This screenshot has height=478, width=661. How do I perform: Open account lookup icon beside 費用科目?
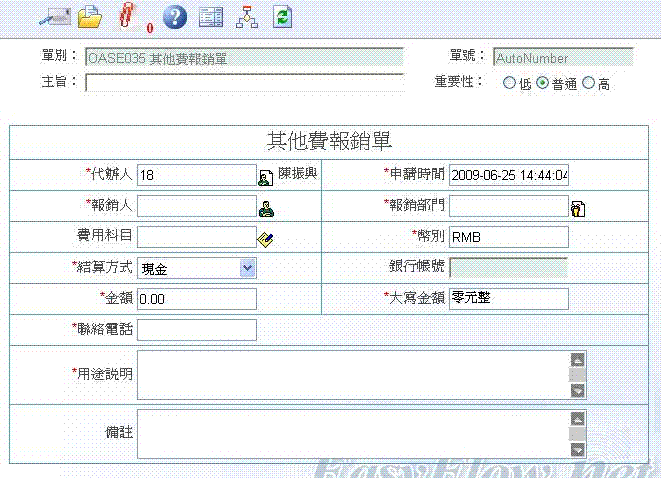point(266,238)
